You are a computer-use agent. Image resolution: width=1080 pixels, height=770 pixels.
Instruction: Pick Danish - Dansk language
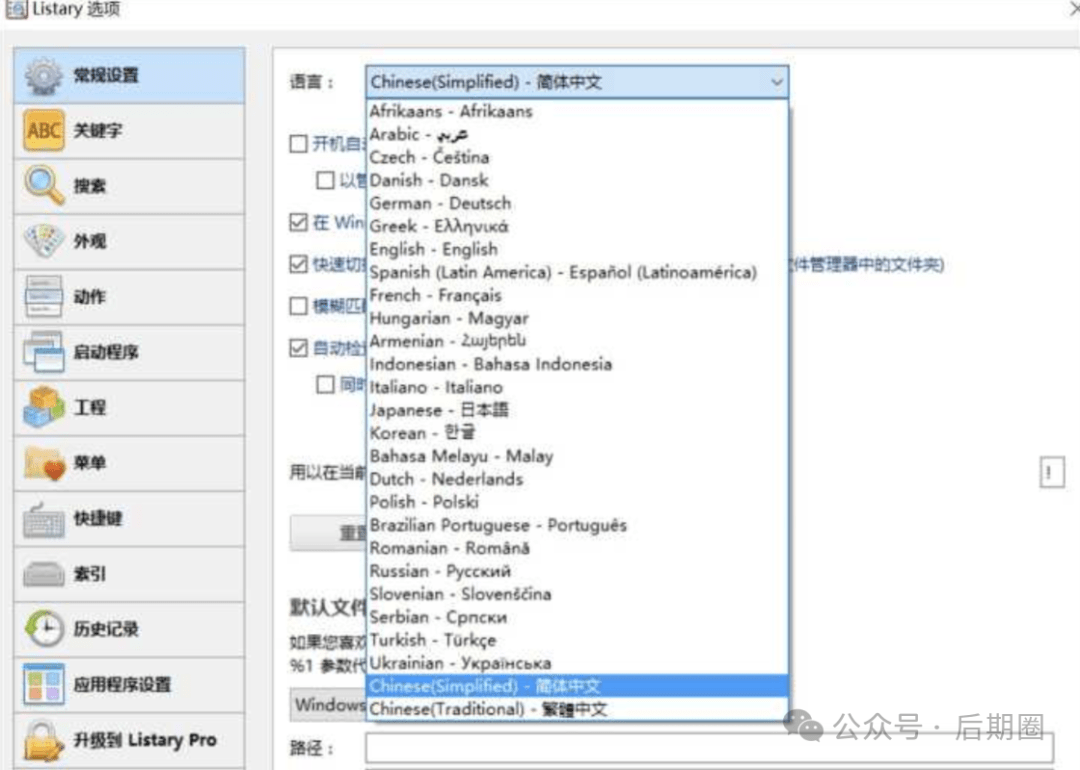[577, 180]
